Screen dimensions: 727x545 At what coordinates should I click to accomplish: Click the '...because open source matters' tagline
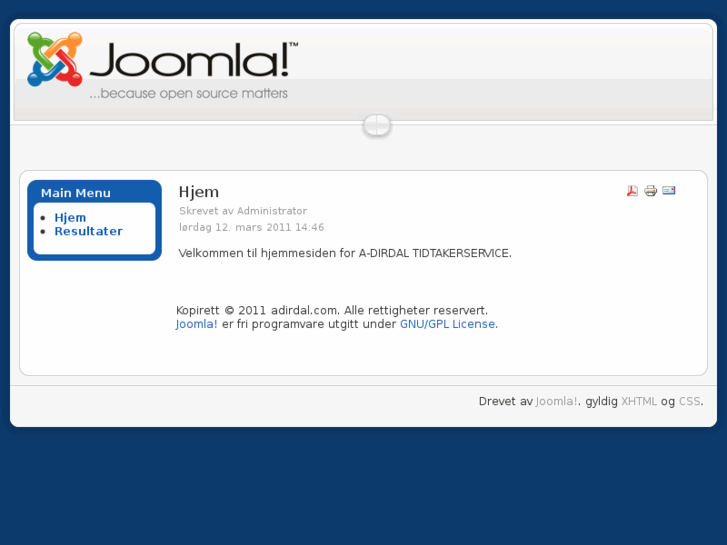tap(188, 93)
